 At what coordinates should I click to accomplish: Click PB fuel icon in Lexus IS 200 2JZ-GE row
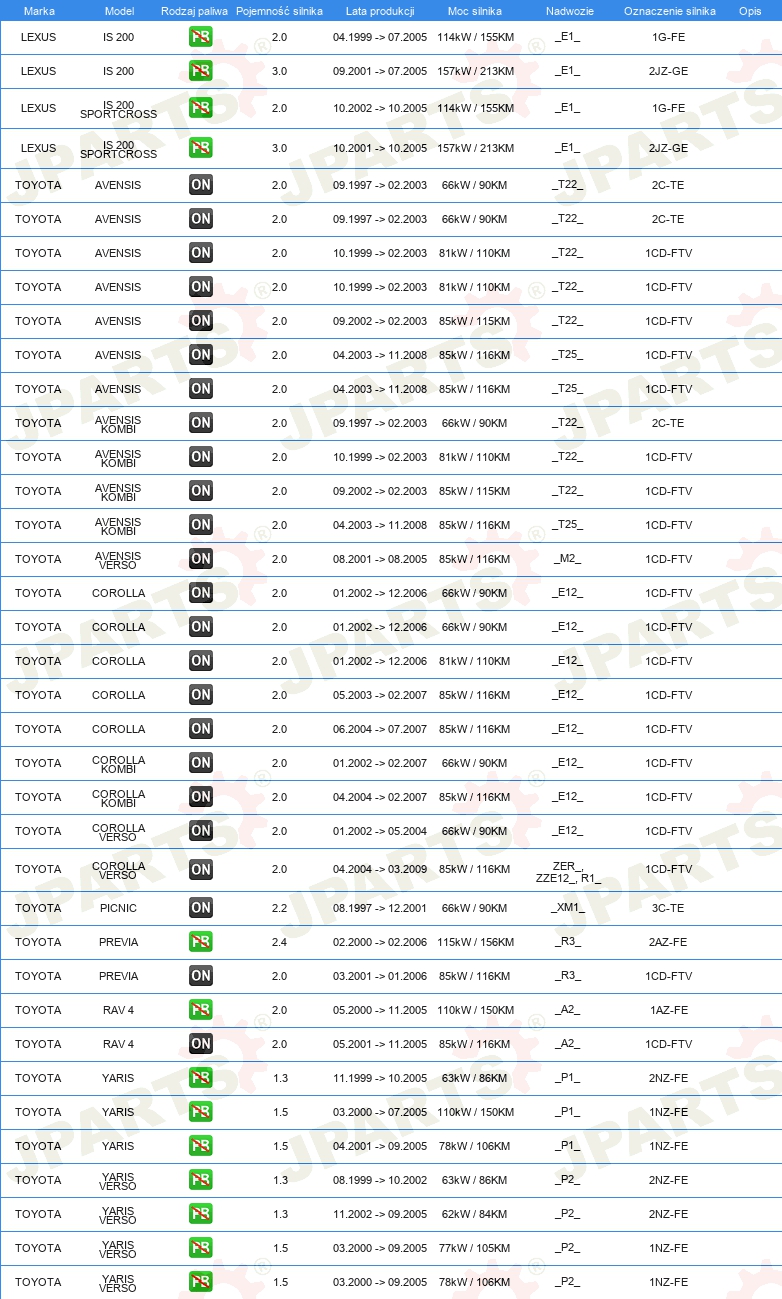[x=201, y=71]
